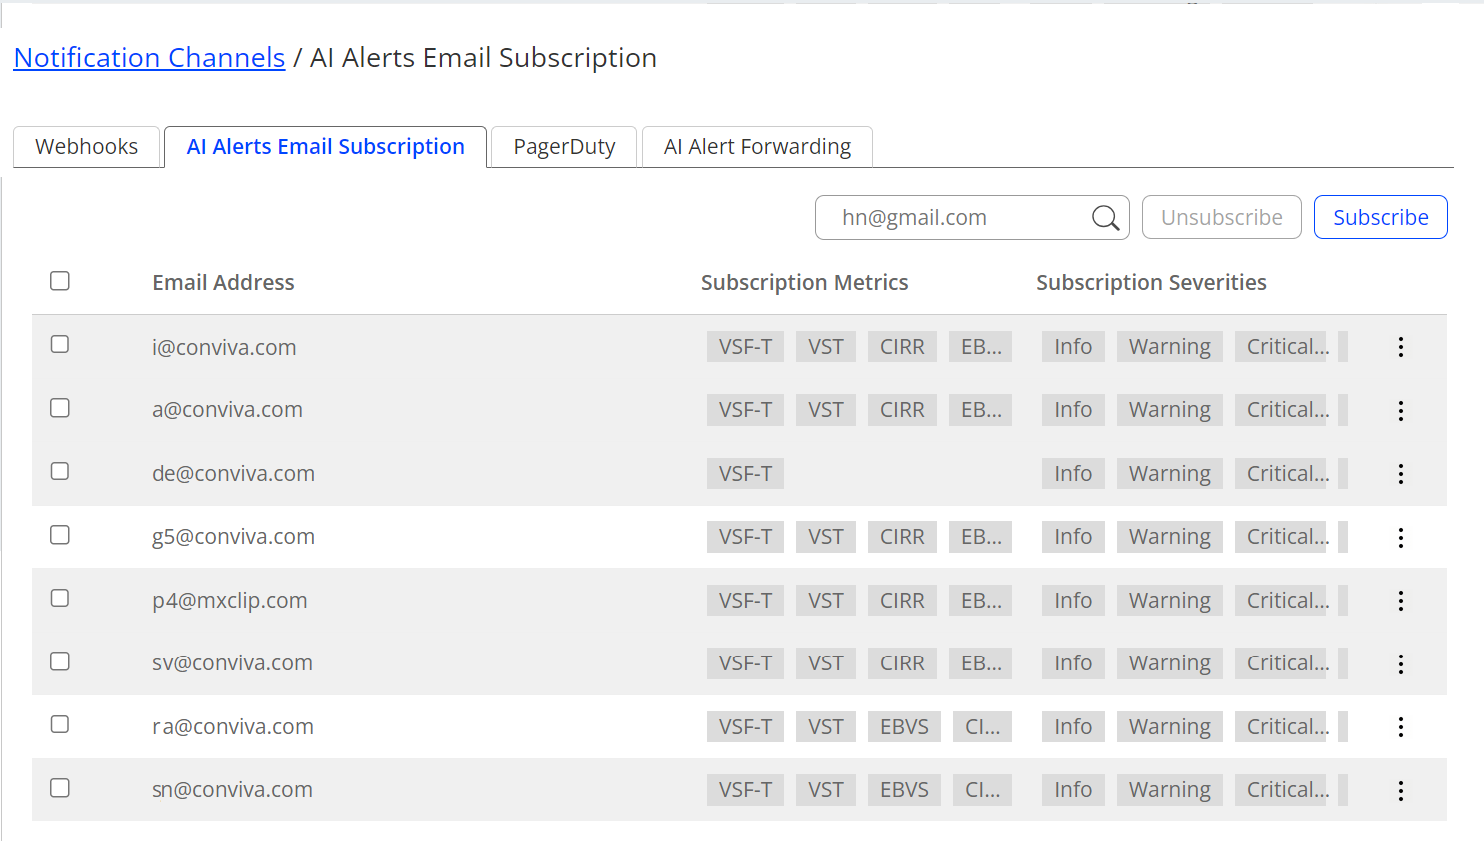Open the PagerDuty tab
Image resolution: width=1484 pixels, height=841 pixels.
[x=564, y=147]
